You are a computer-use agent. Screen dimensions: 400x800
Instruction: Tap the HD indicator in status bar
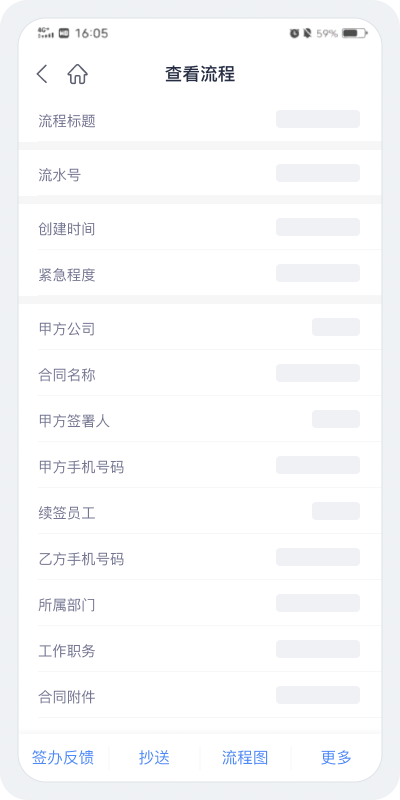[64, 34]
